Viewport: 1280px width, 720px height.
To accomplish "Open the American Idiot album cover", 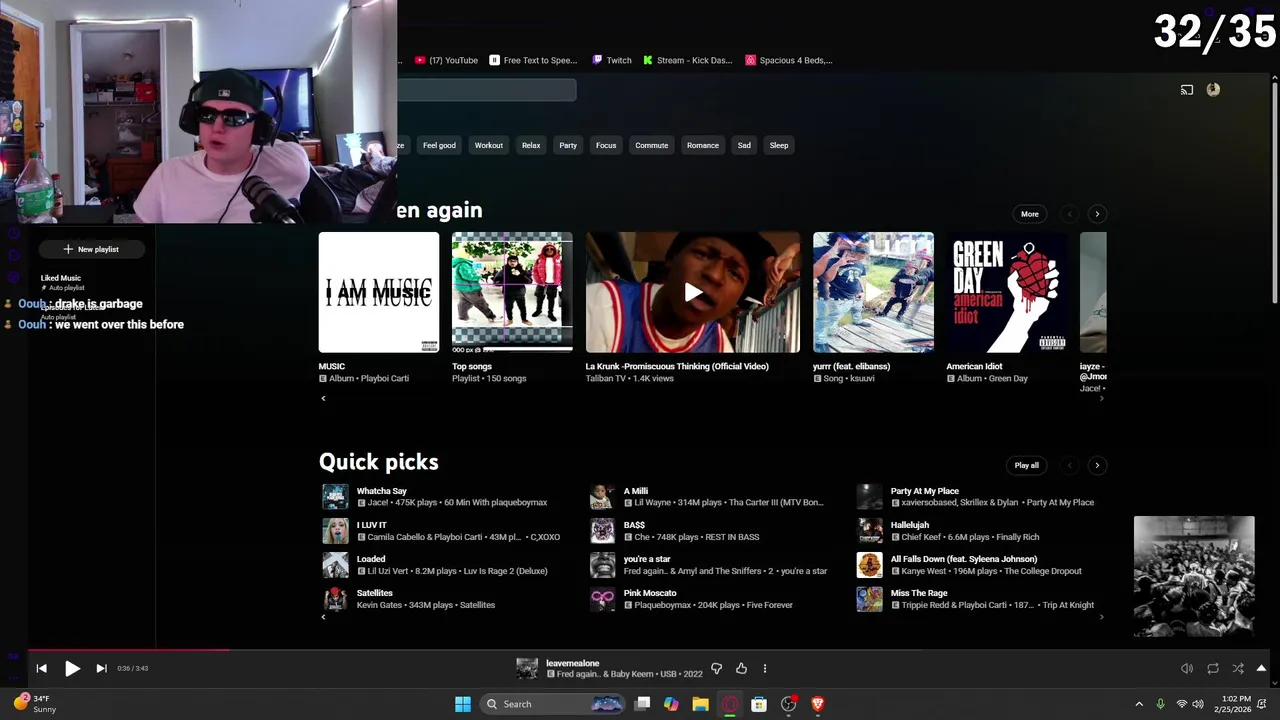I will tap(1007, 292).
